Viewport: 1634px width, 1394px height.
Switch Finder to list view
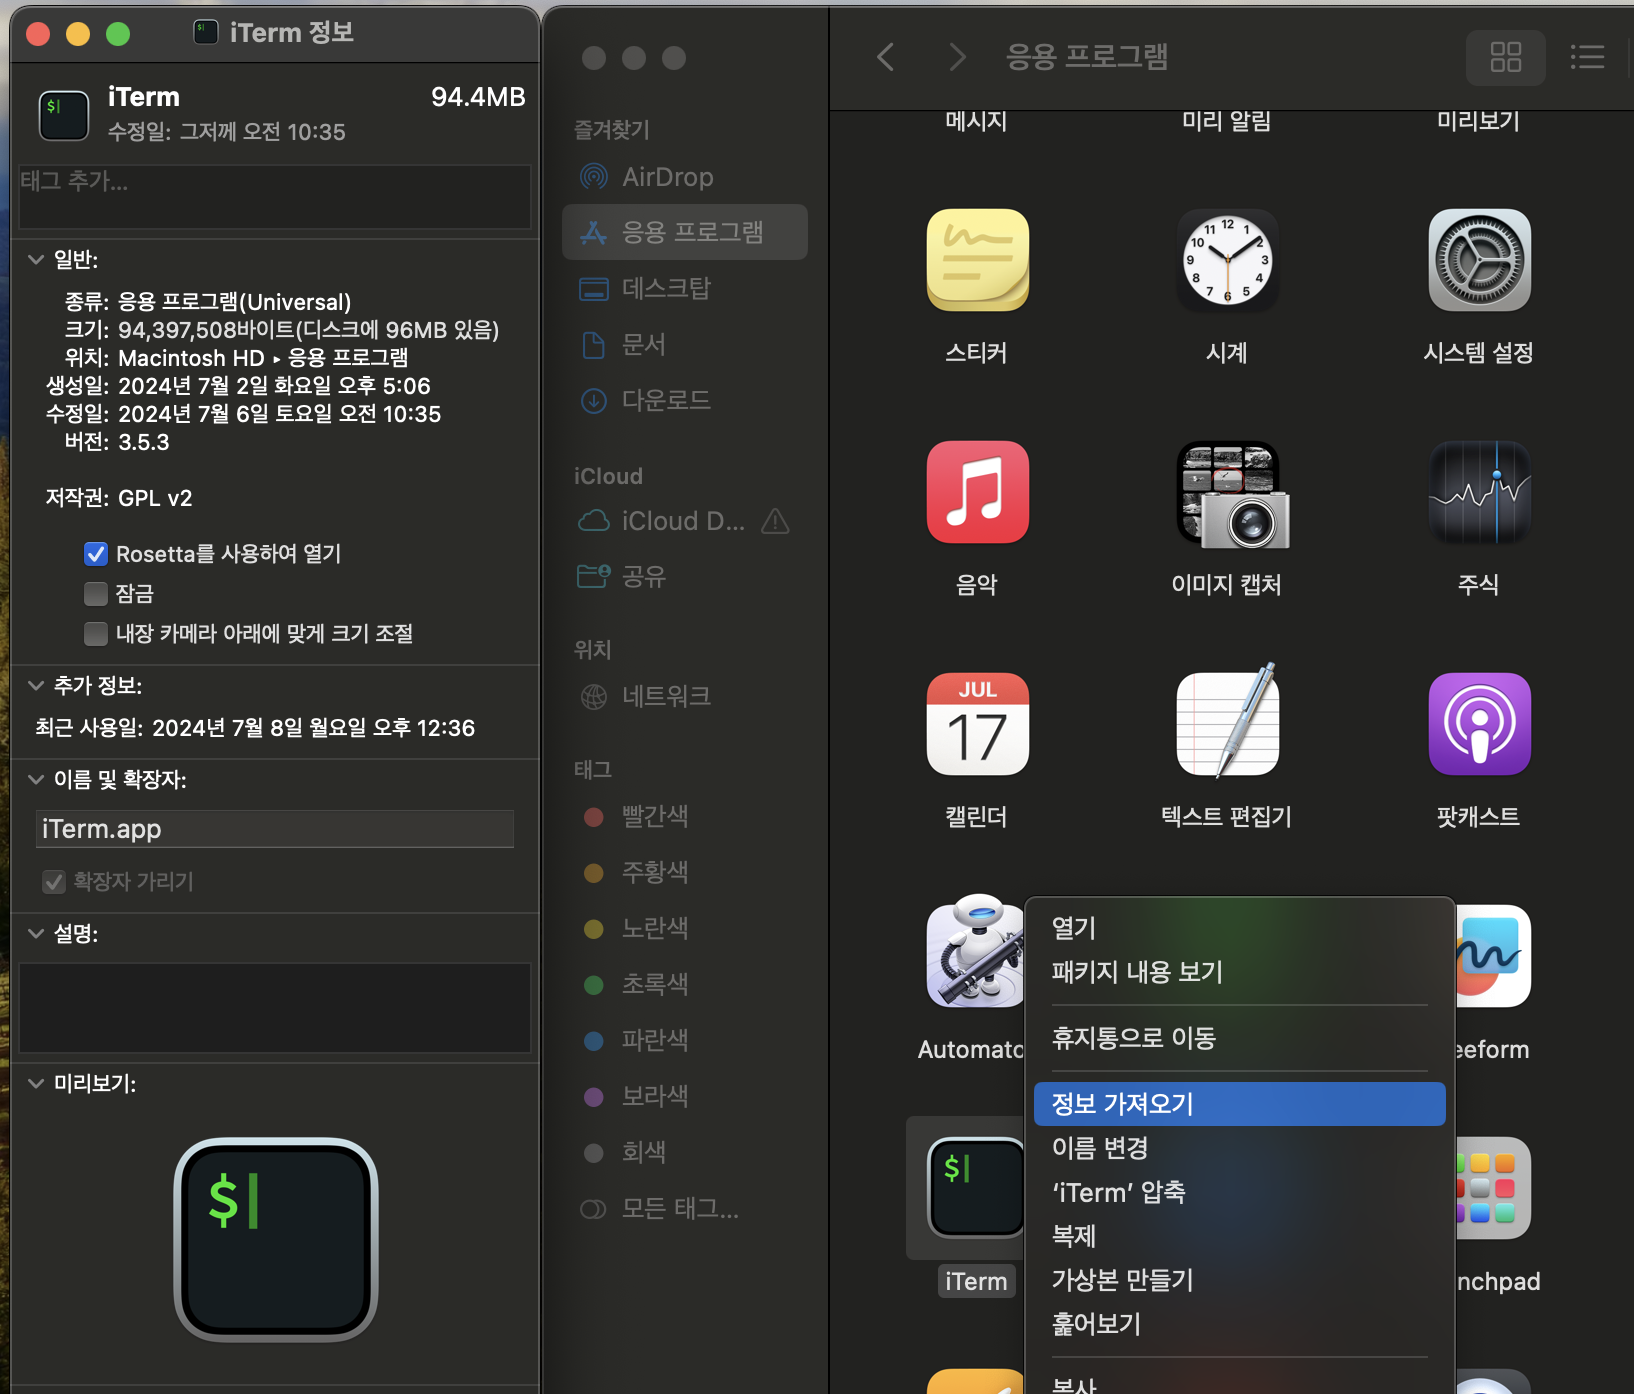pos(1587,57)
